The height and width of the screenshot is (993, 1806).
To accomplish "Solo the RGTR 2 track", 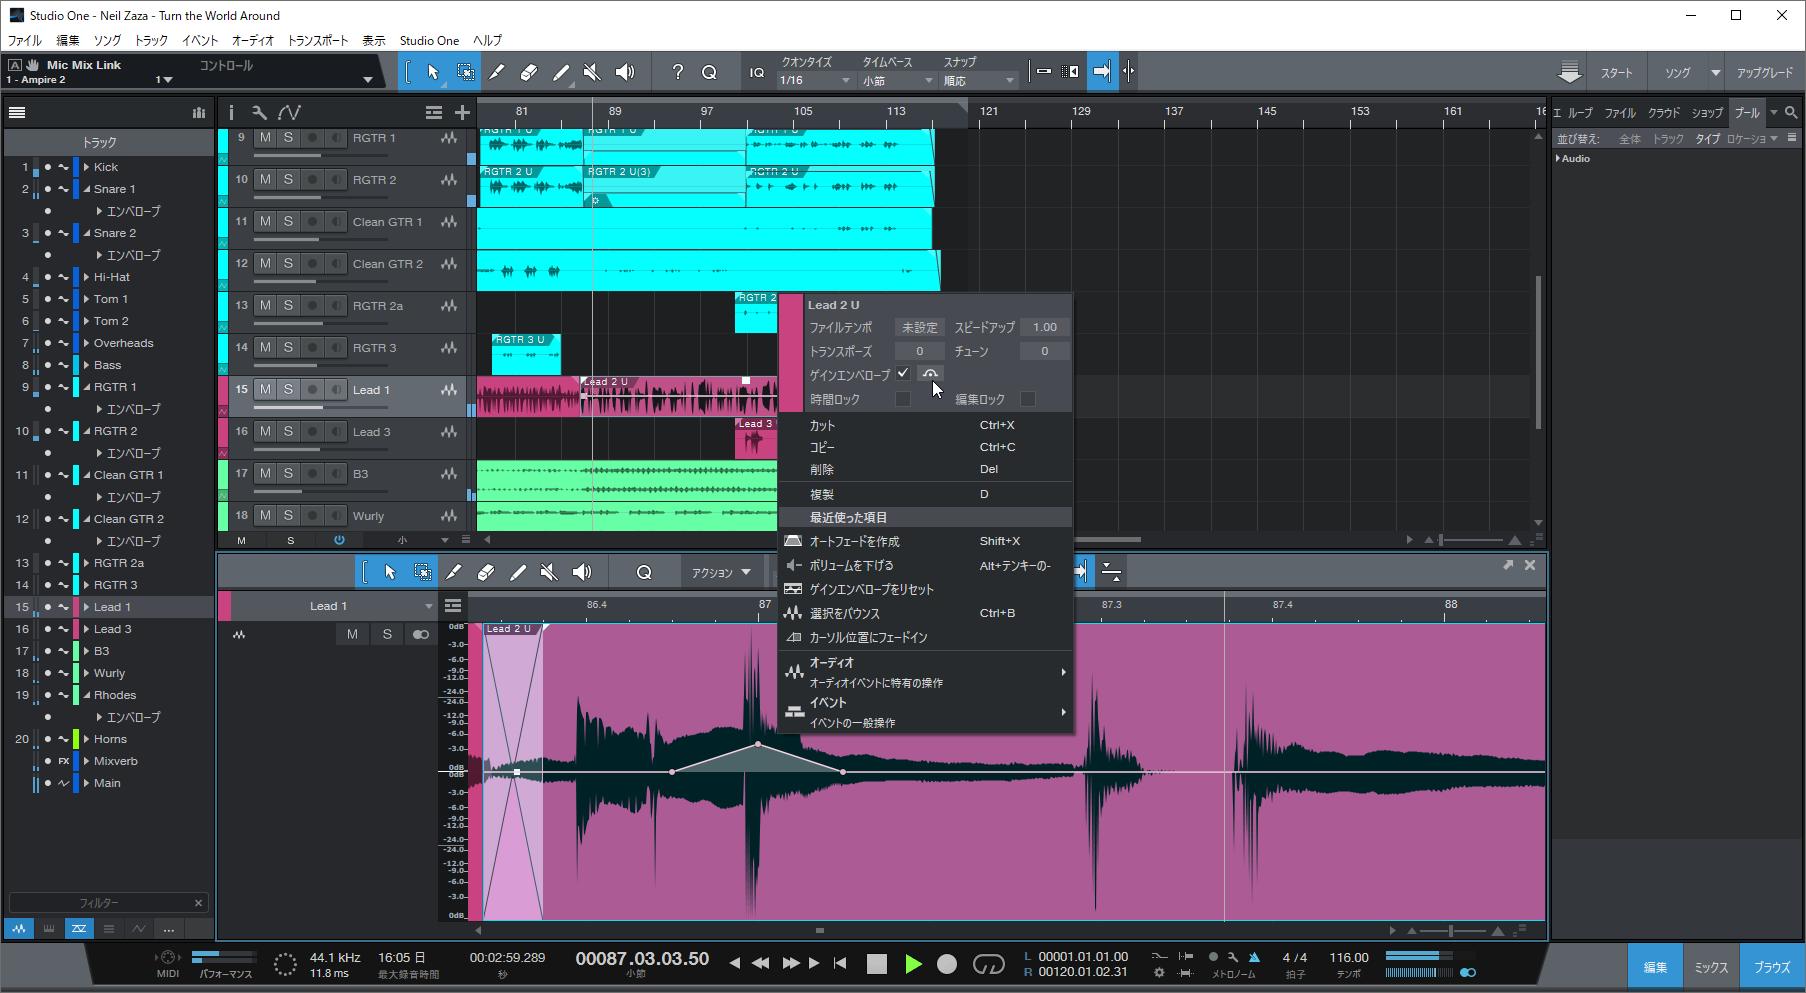I will (x=288, y=179).
